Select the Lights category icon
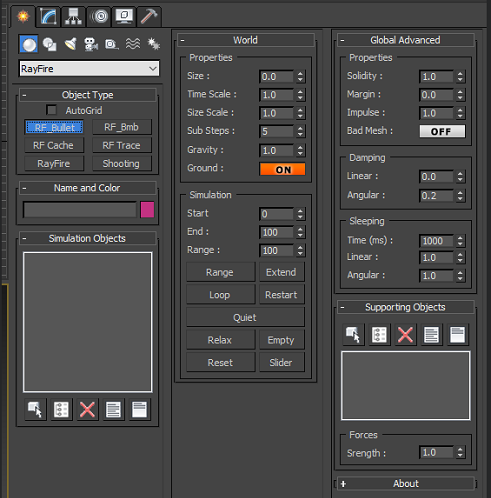 coord(70,44)
